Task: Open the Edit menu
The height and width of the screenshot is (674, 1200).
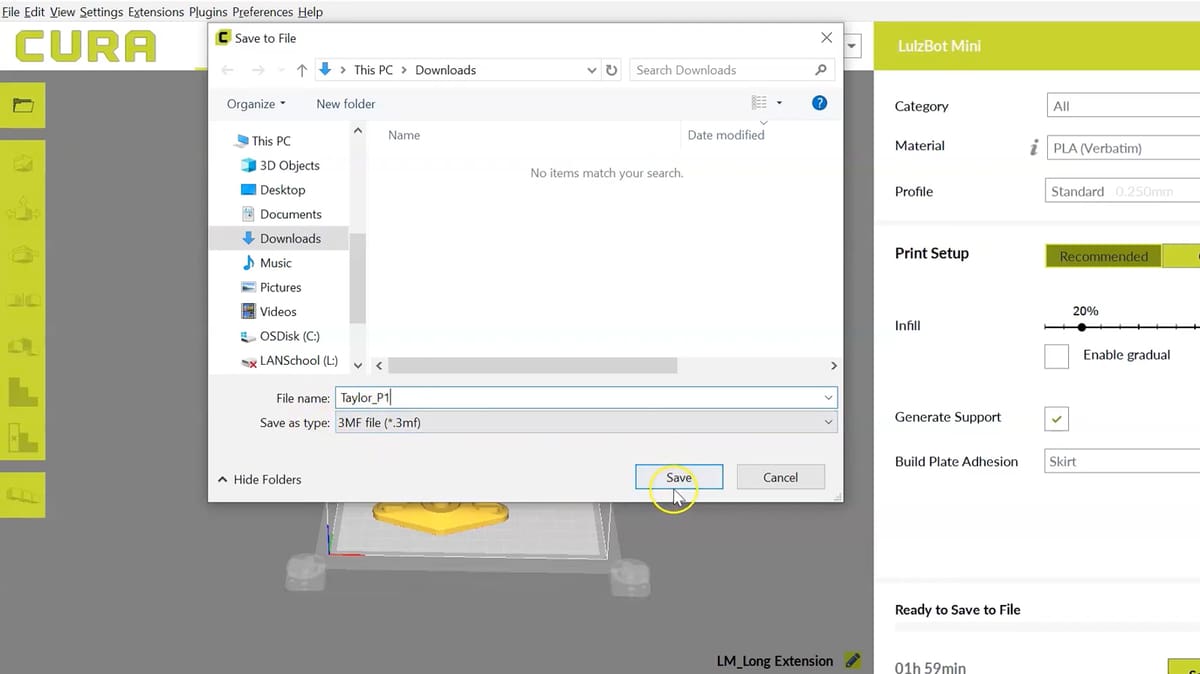Action: (35, 12)
